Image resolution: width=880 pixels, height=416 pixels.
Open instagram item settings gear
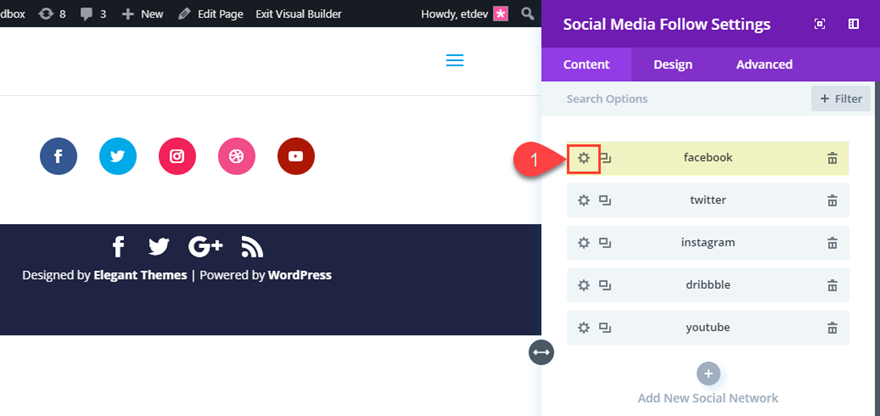click(x=584, y=243)
